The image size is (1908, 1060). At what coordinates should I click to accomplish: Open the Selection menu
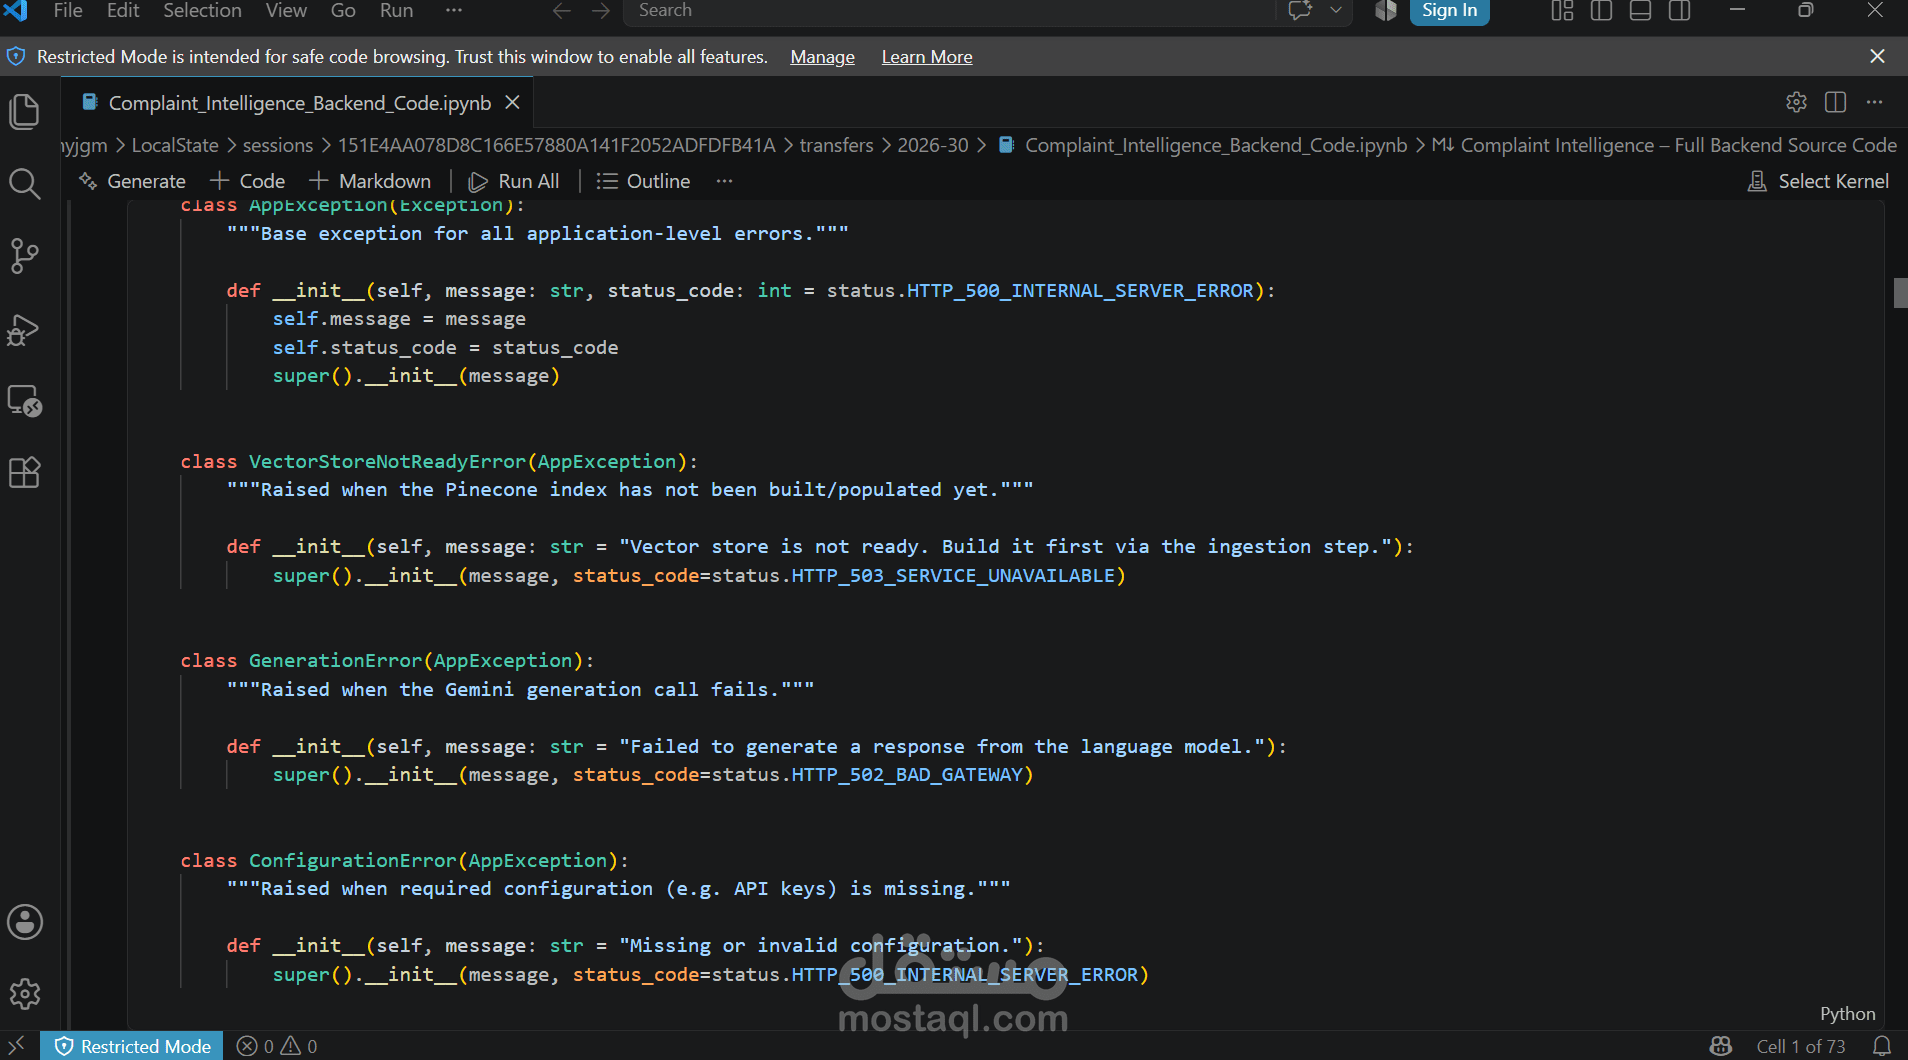tap(202, 10)
